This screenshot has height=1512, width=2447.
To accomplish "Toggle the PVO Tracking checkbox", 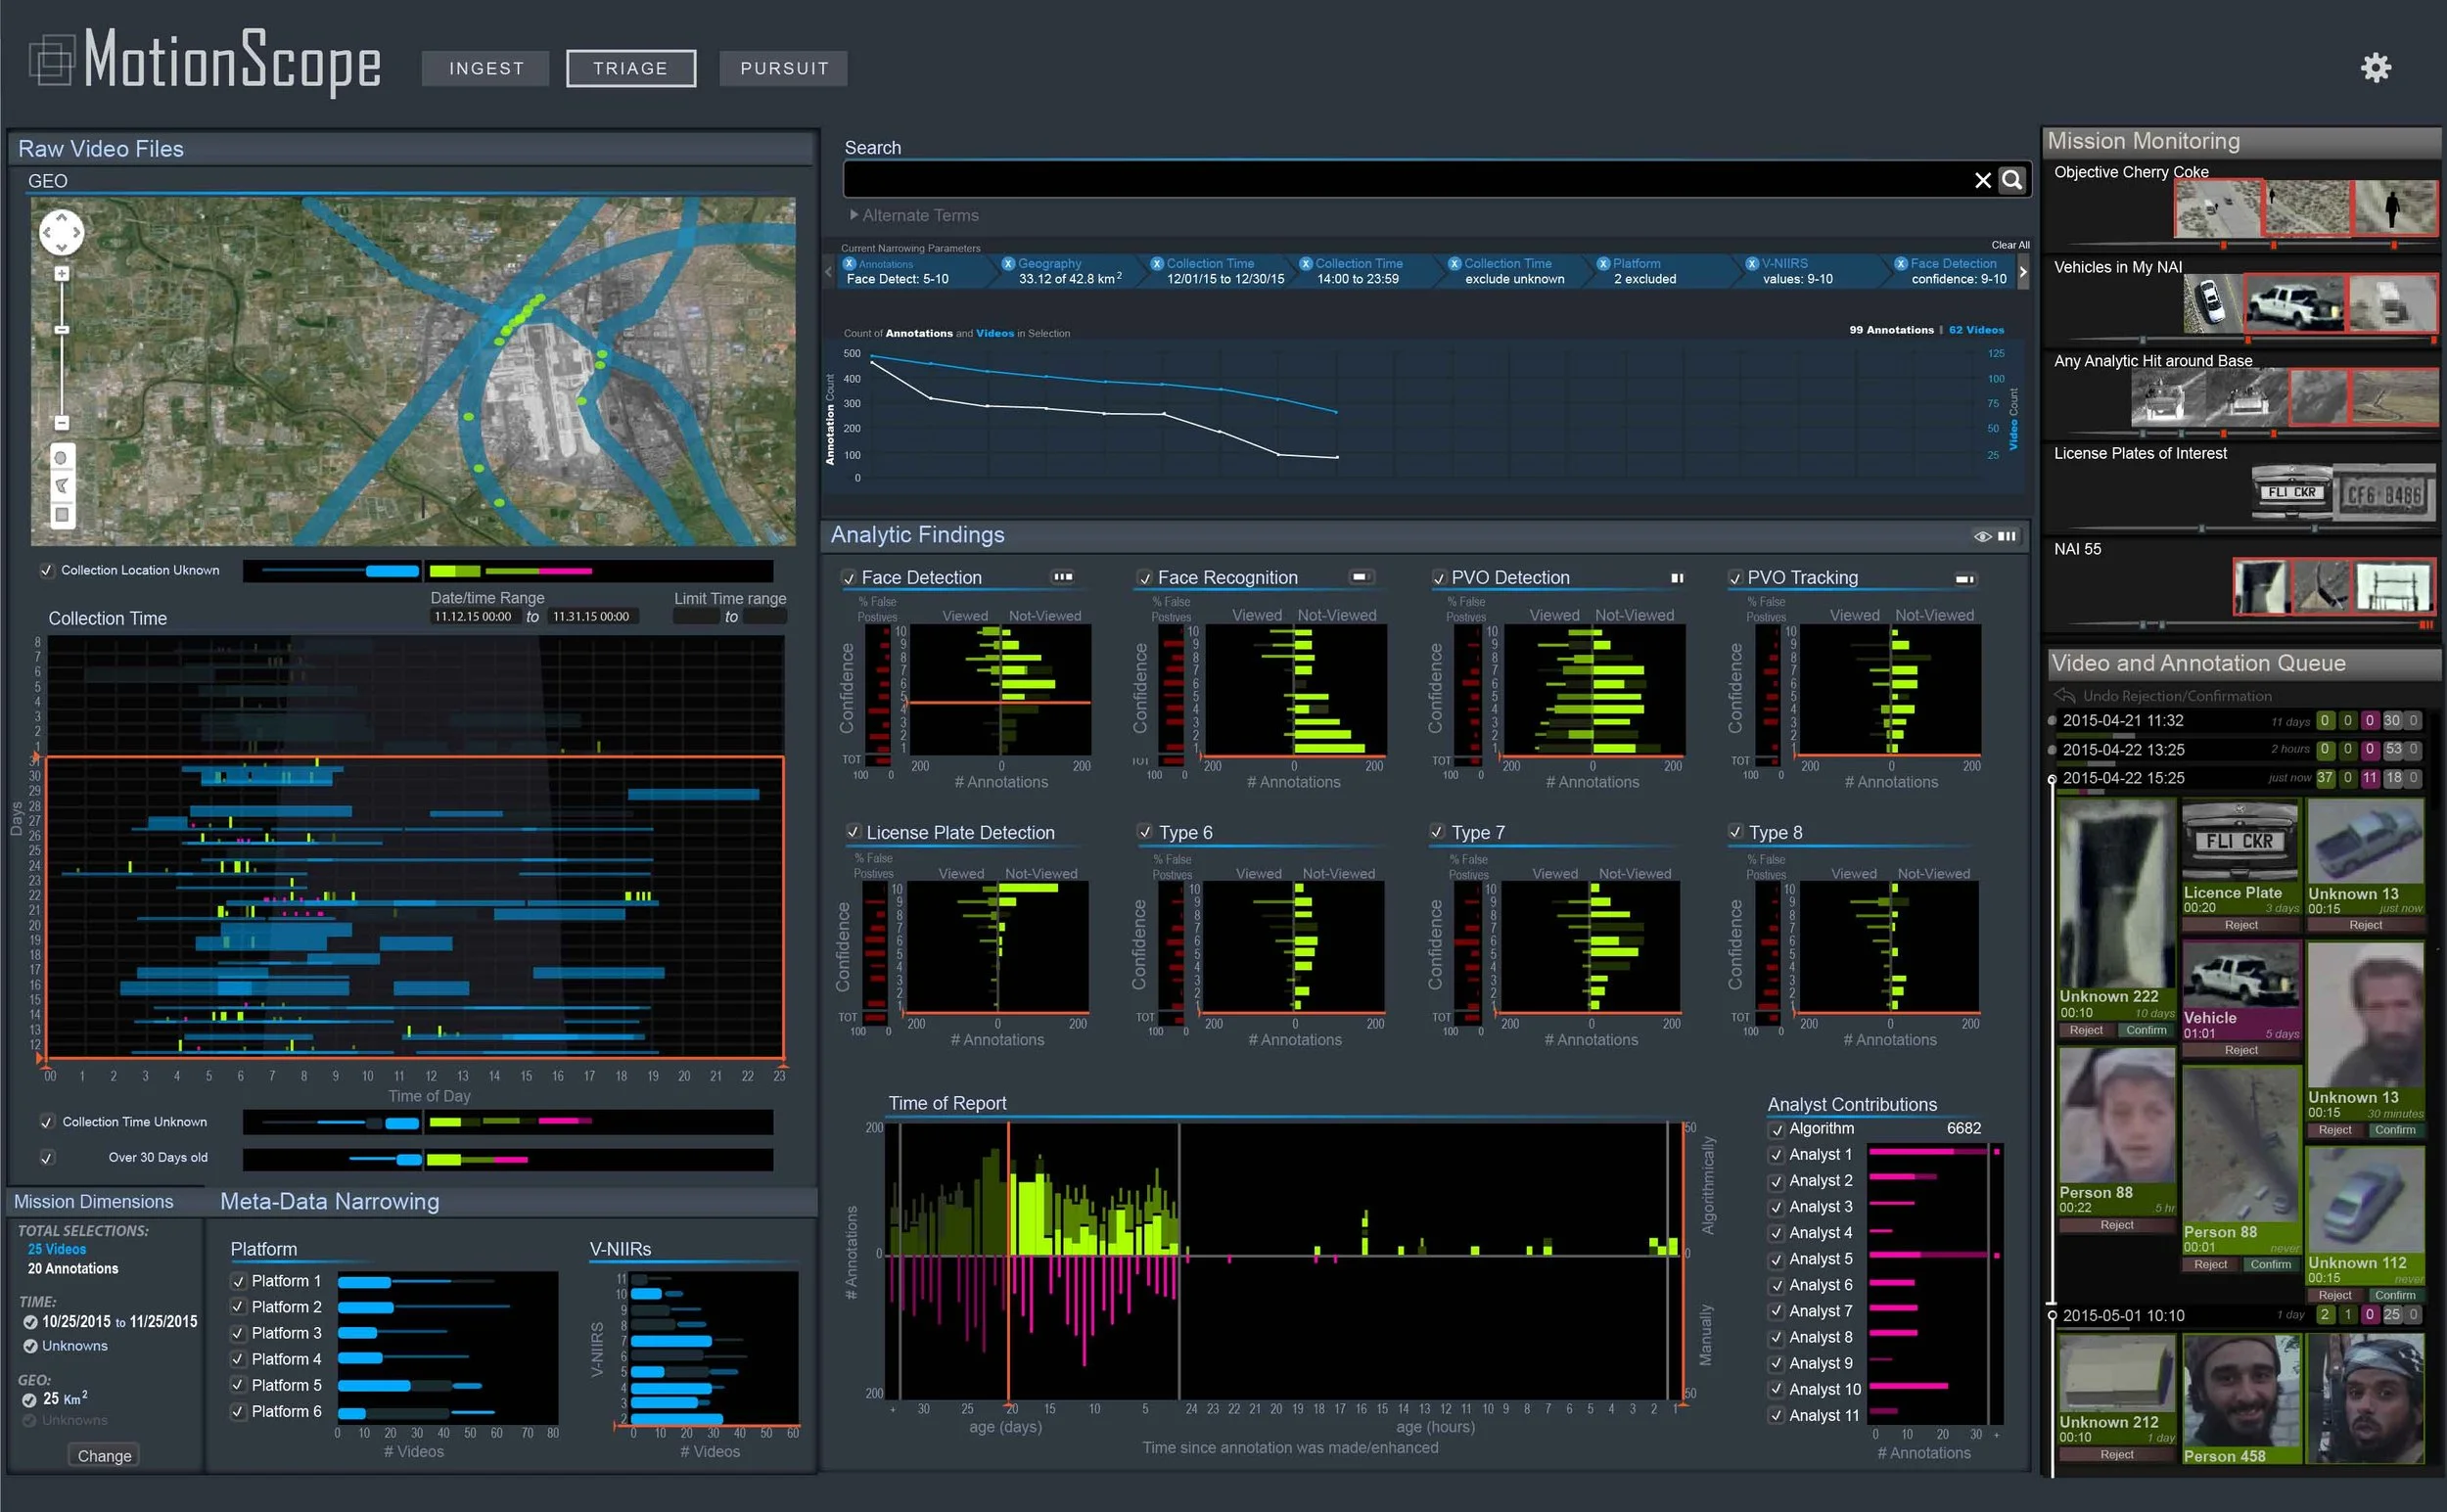I will pyautogui.click(x=1735, y=578).
